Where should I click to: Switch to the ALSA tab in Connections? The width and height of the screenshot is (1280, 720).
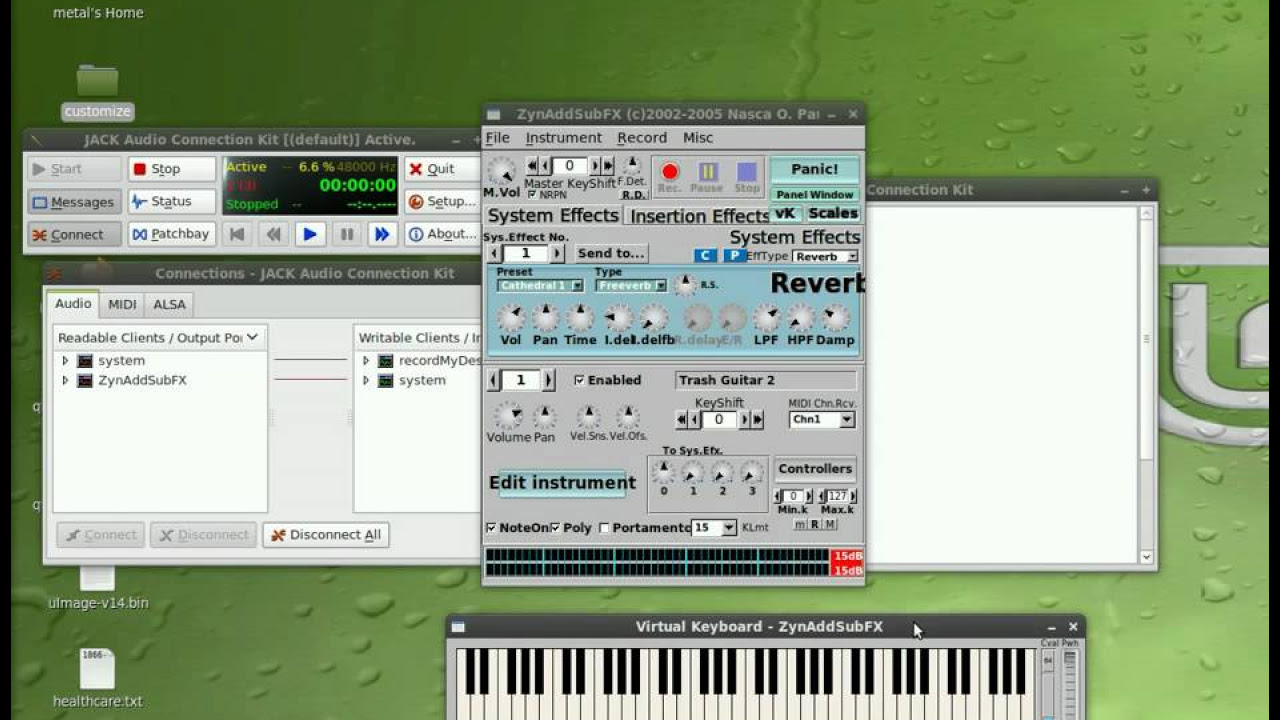(169, 304)
